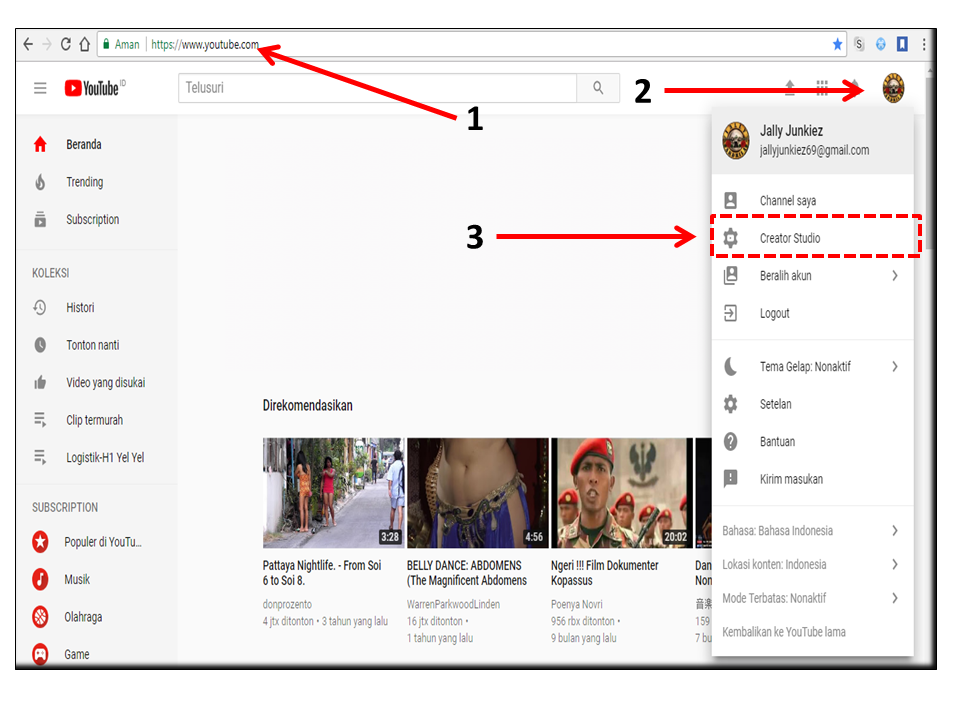960x720 pixels.
Task: Reload the page with refresh icon
Action: click(x=66, y=44)
